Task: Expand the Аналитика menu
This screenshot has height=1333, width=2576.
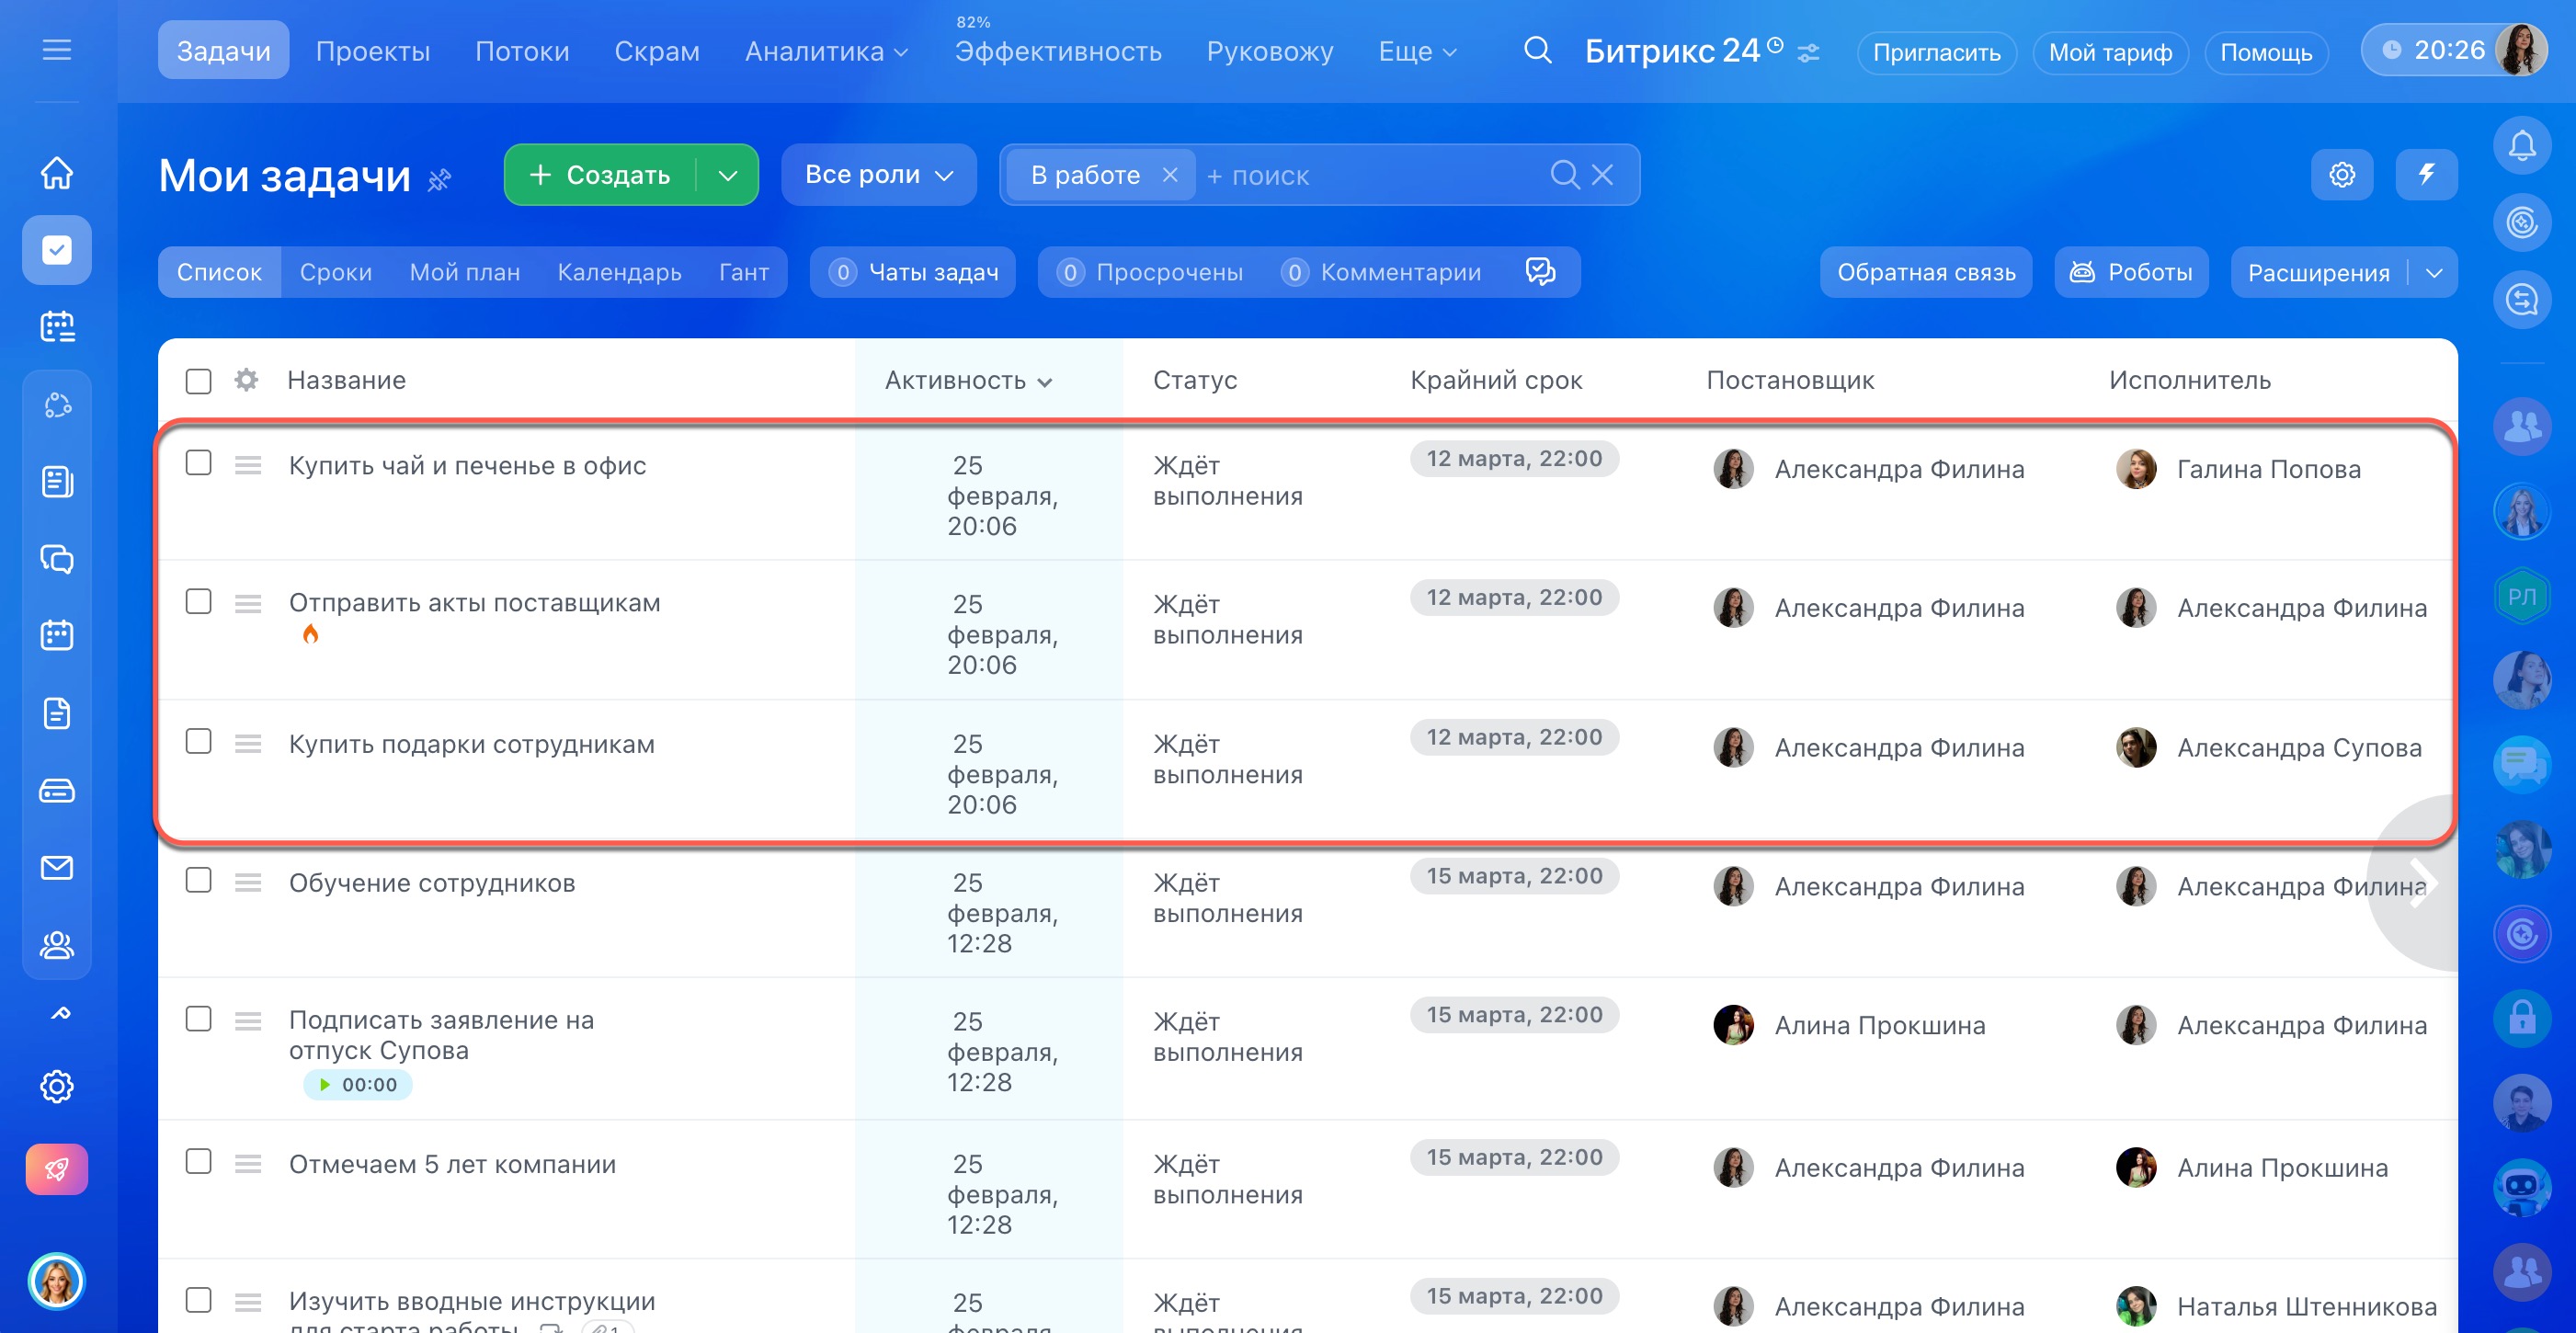Action: pos(826,51)
